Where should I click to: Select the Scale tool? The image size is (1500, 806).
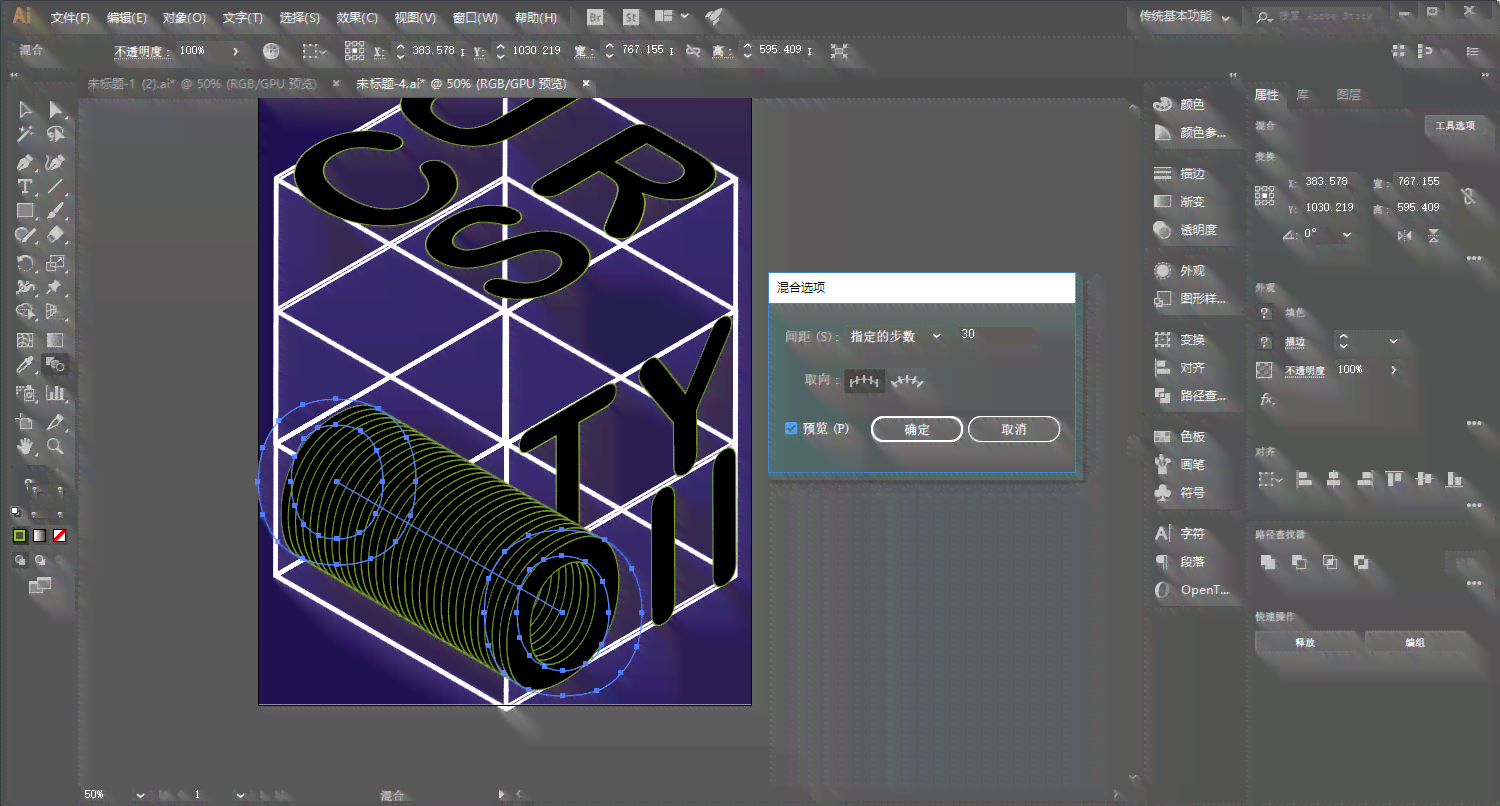tap(56, 264)
